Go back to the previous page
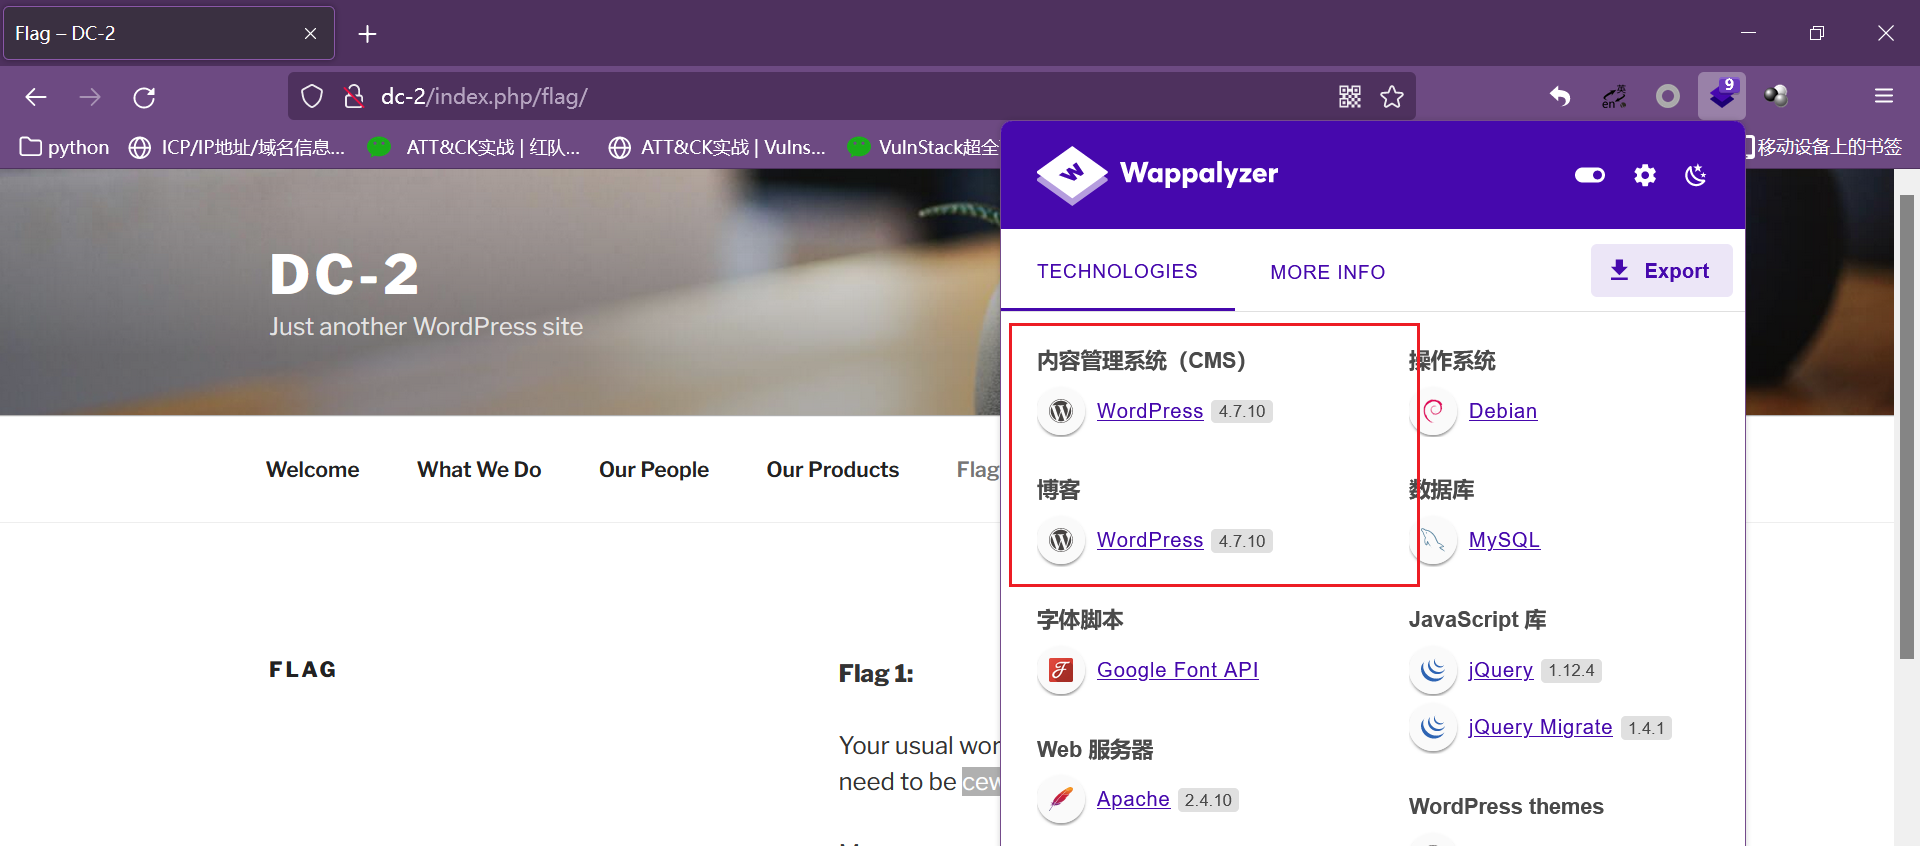This screenshot has width=1920, height=846. [x=36, y=97]
